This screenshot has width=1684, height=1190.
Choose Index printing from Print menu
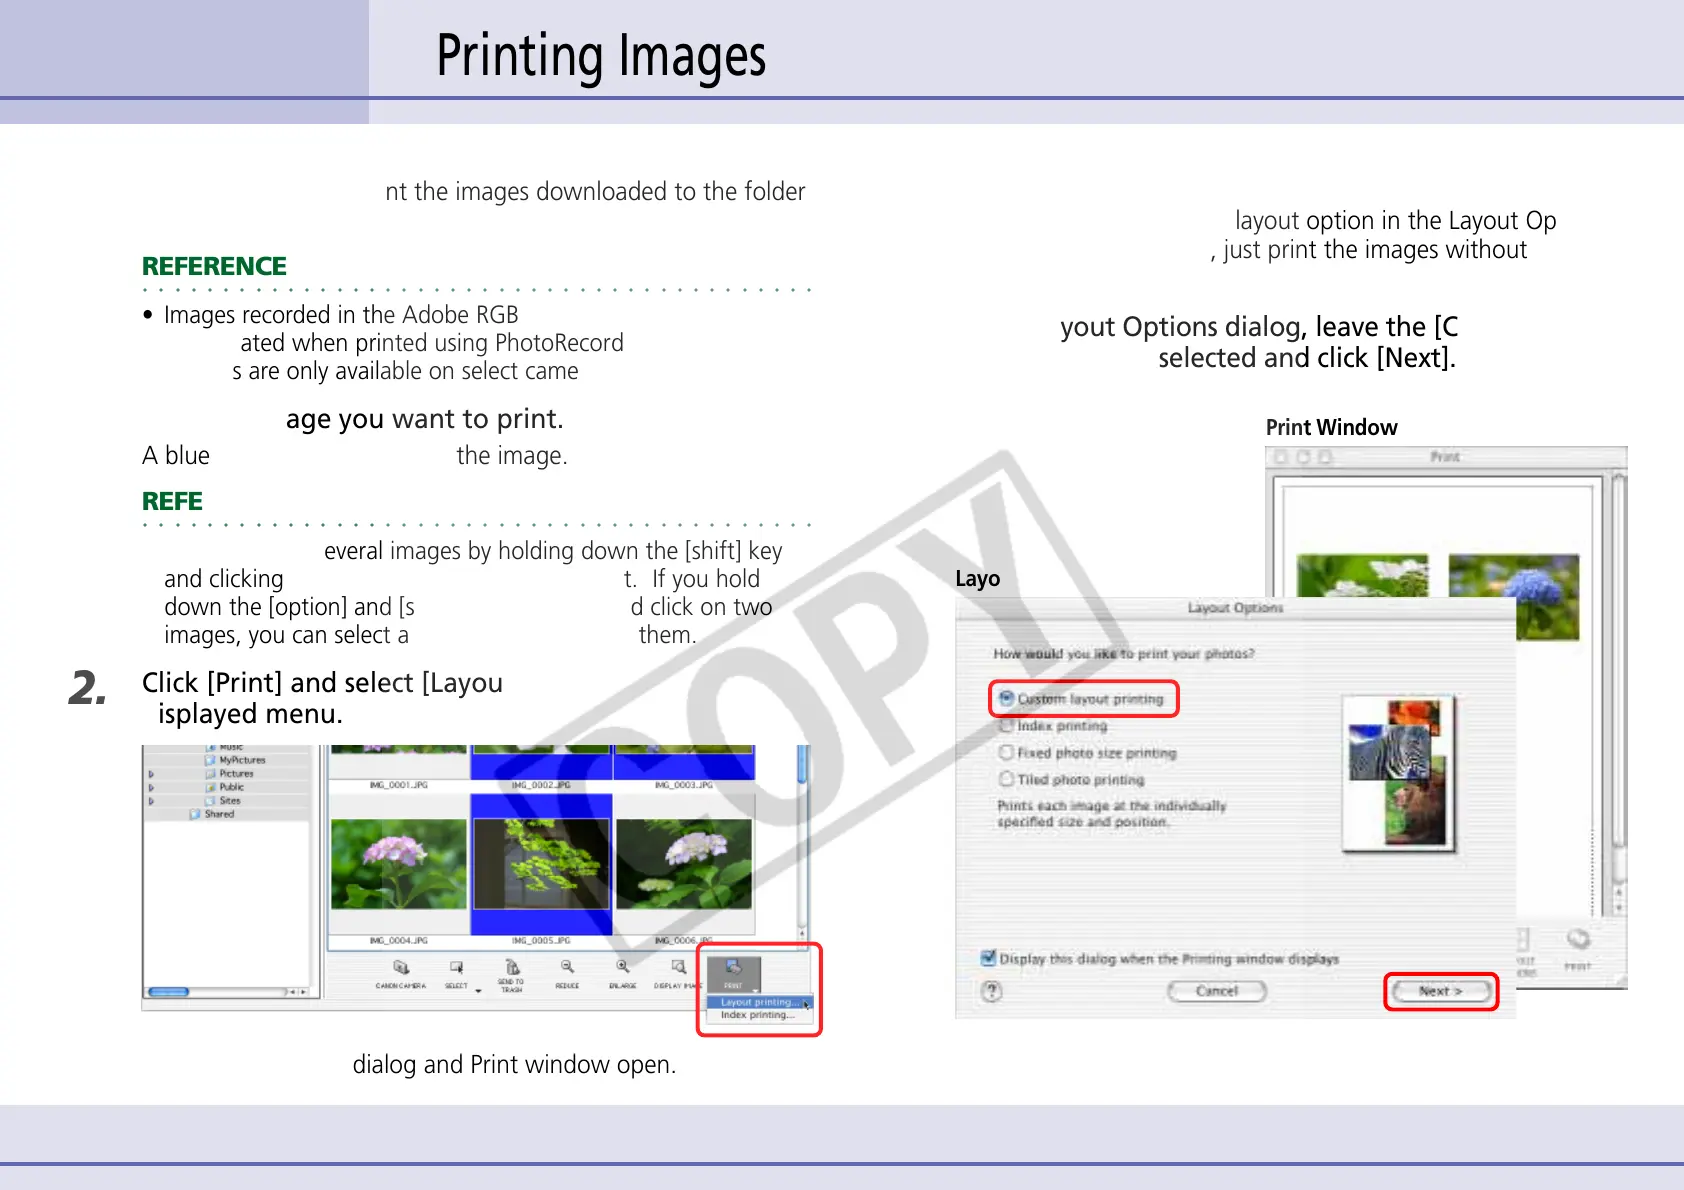coord(758,1015)
